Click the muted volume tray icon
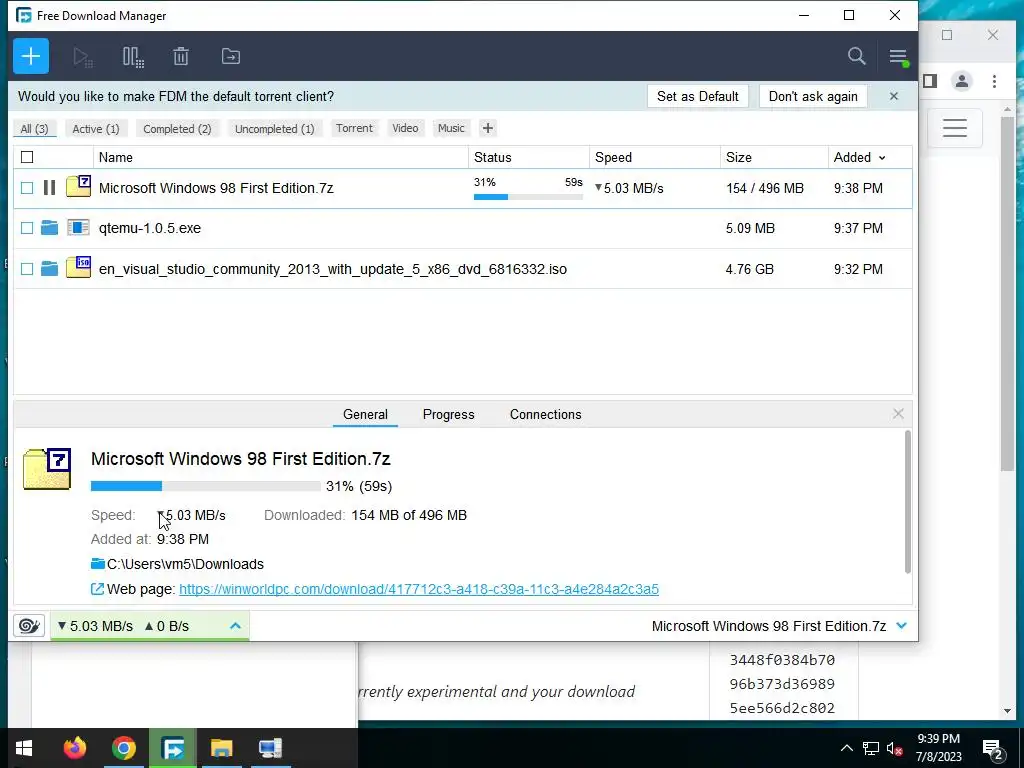The image size is (1024, 768). tap(894, 748)
